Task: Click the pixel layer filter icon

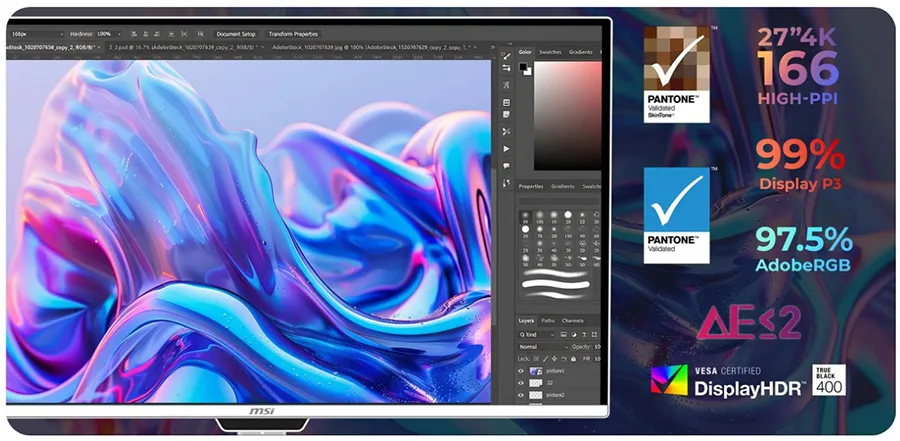Action: click(564, 335)
